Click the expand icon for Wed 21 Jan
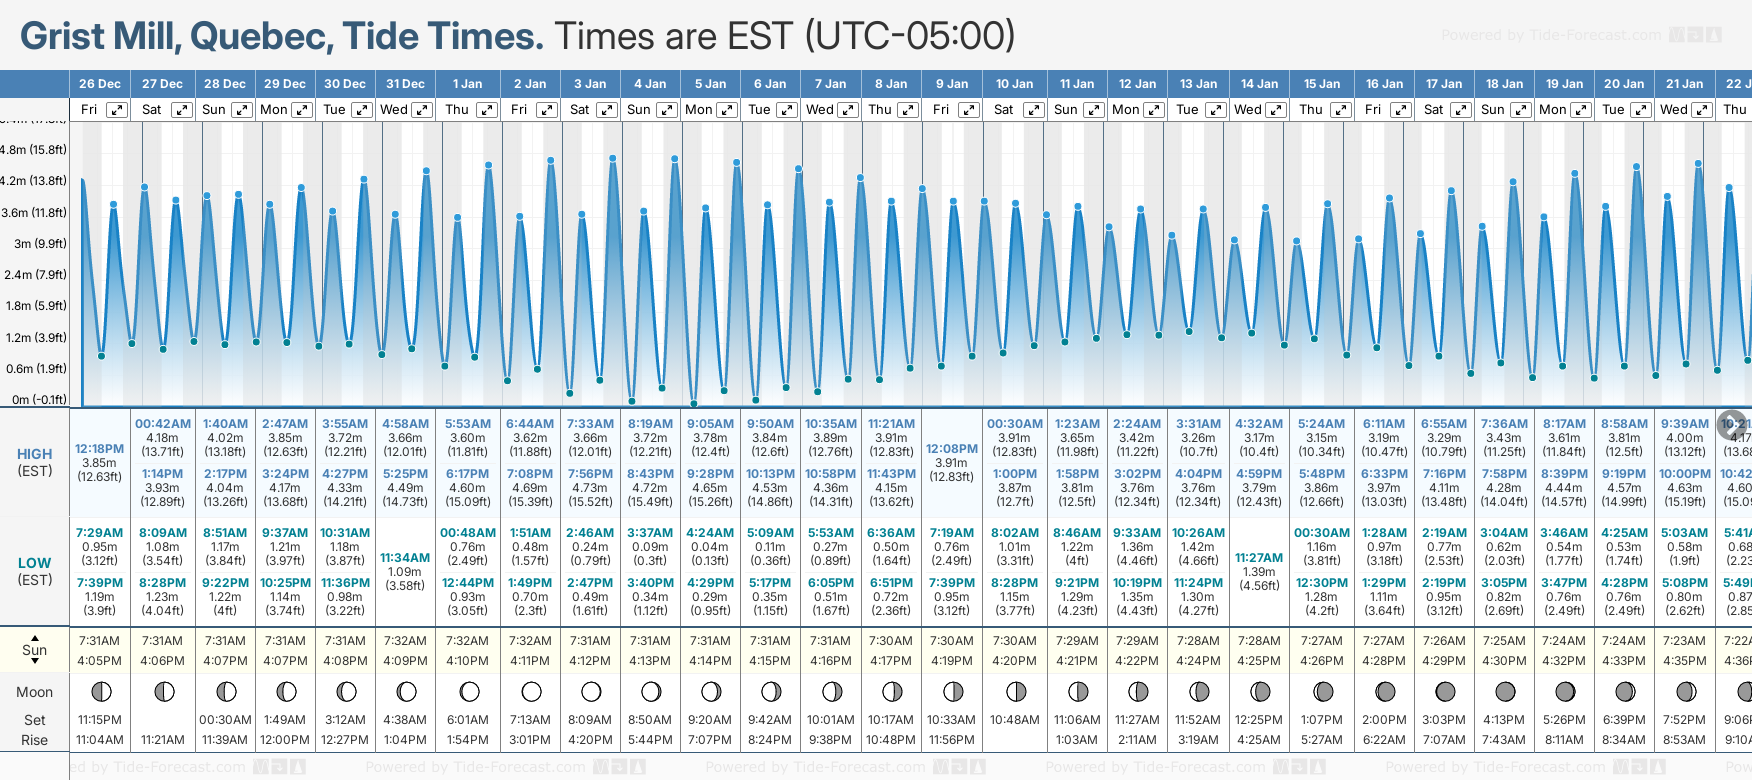Image resolution: width=1752 pixels, height=780 pixels. click(x=1702, y=110)
